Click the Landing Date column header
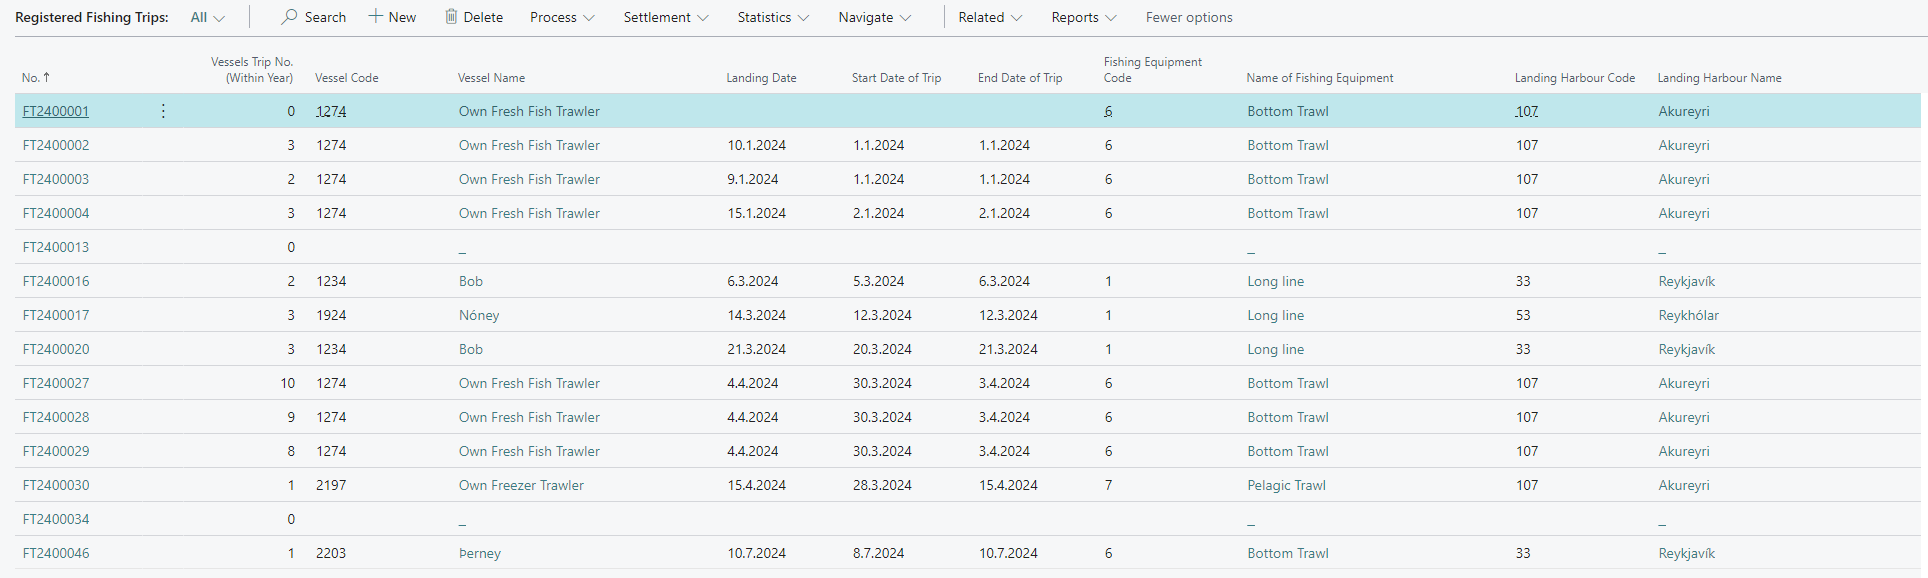Image resolution: width=1928 pixels, height=578 pixels. (761, 78)
